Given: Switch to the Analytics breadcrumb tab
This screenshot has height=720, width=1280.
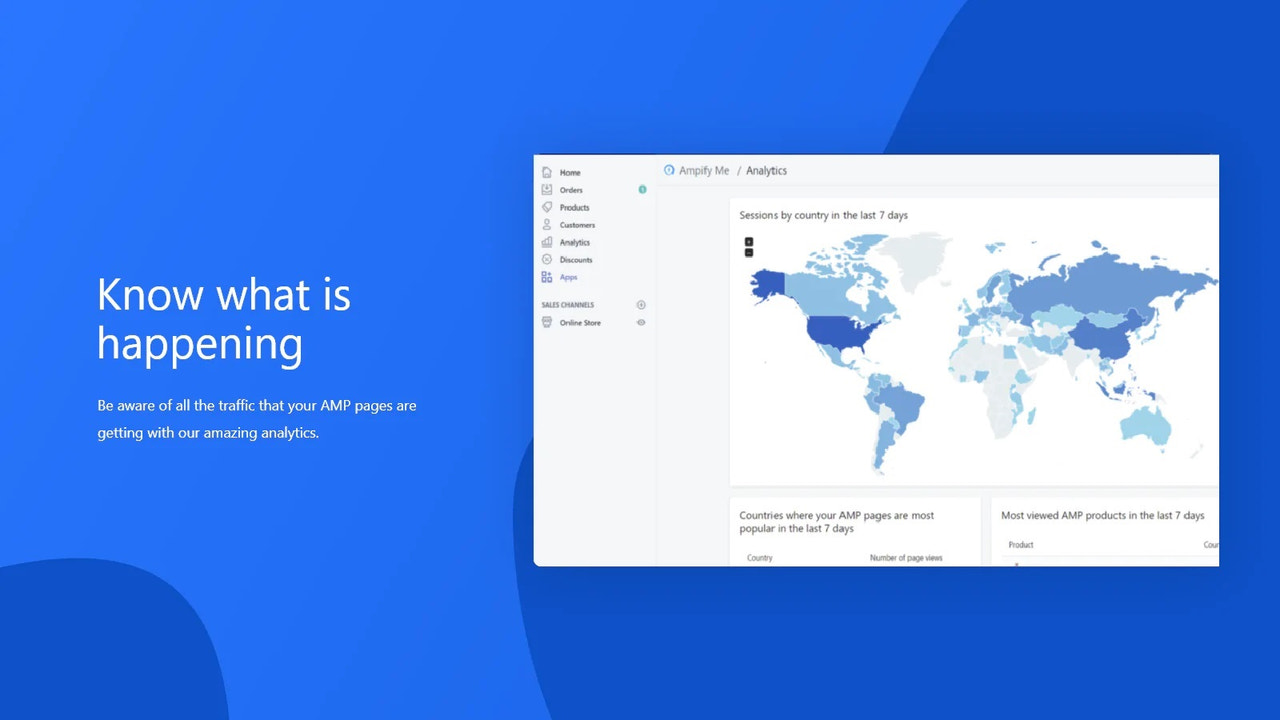Looking at the screenshot, I should click(766, 170).
